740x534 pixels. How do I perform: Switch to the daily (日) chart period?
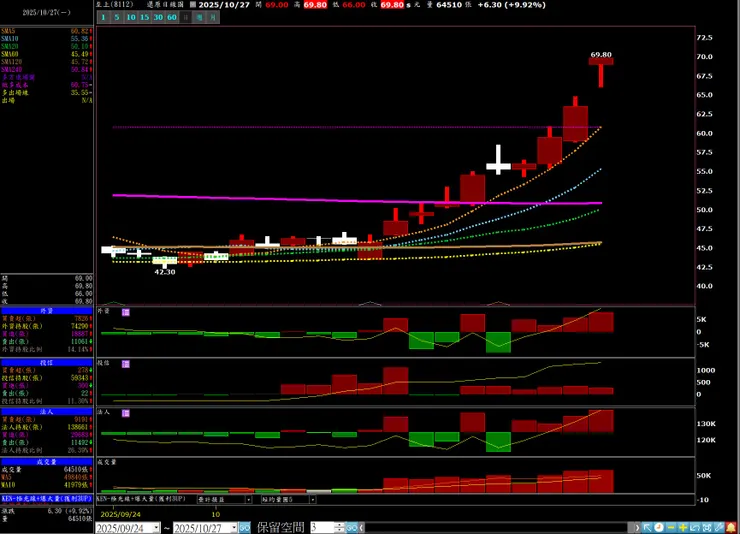point(186,17)
